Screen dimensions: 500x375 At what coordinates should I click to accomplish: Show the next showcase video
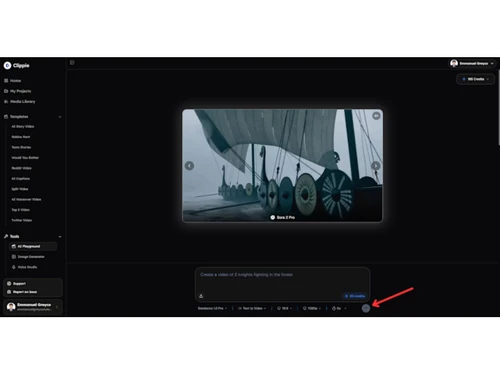point(376,166)
